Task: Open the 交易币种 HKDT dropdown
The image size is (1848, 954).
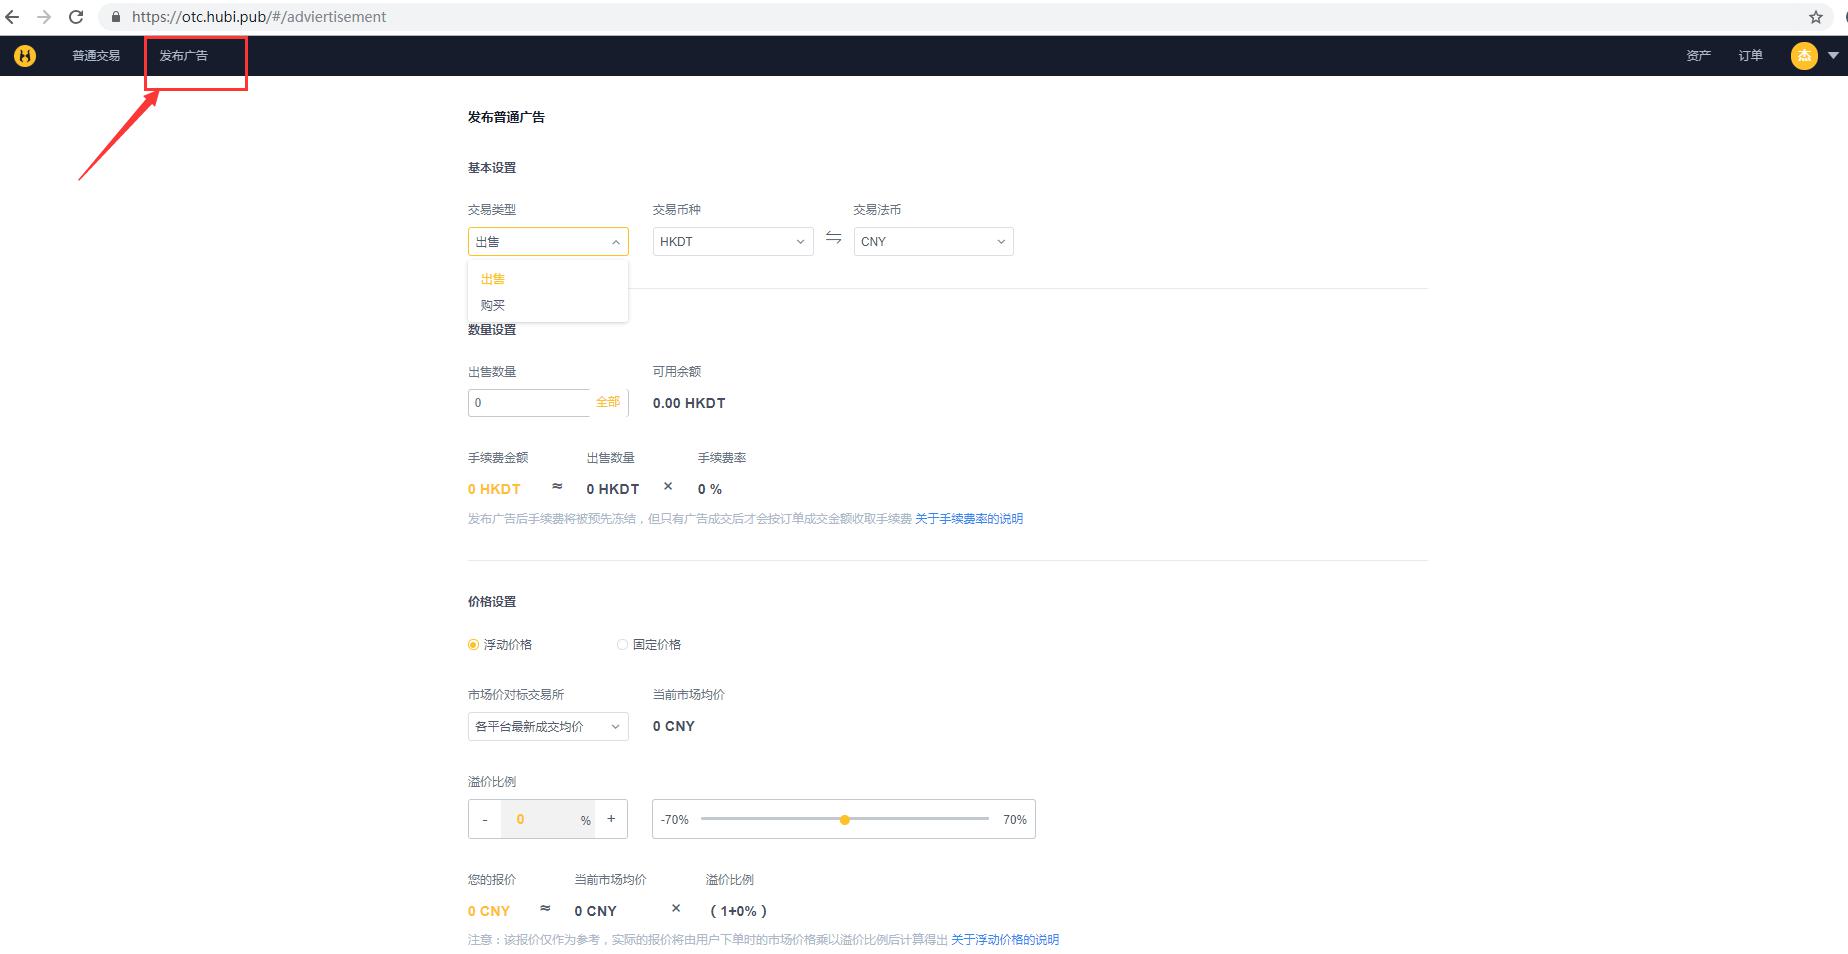Action: [x=733, y=242]
